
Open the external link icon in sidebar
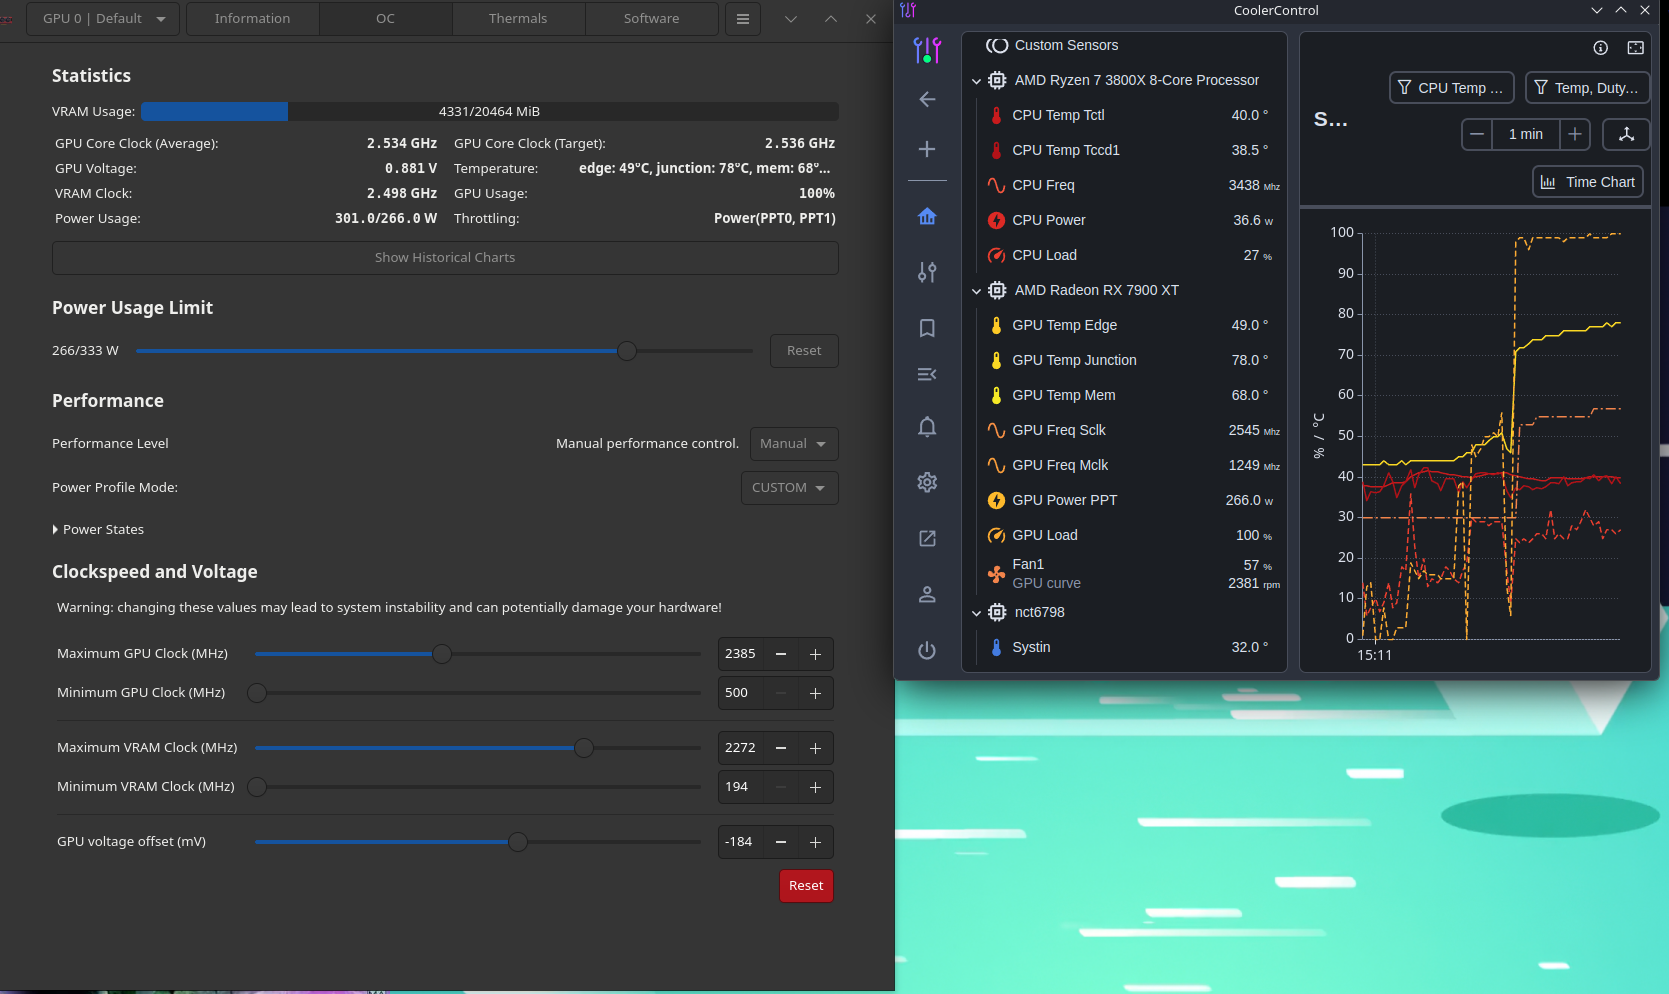927,538
